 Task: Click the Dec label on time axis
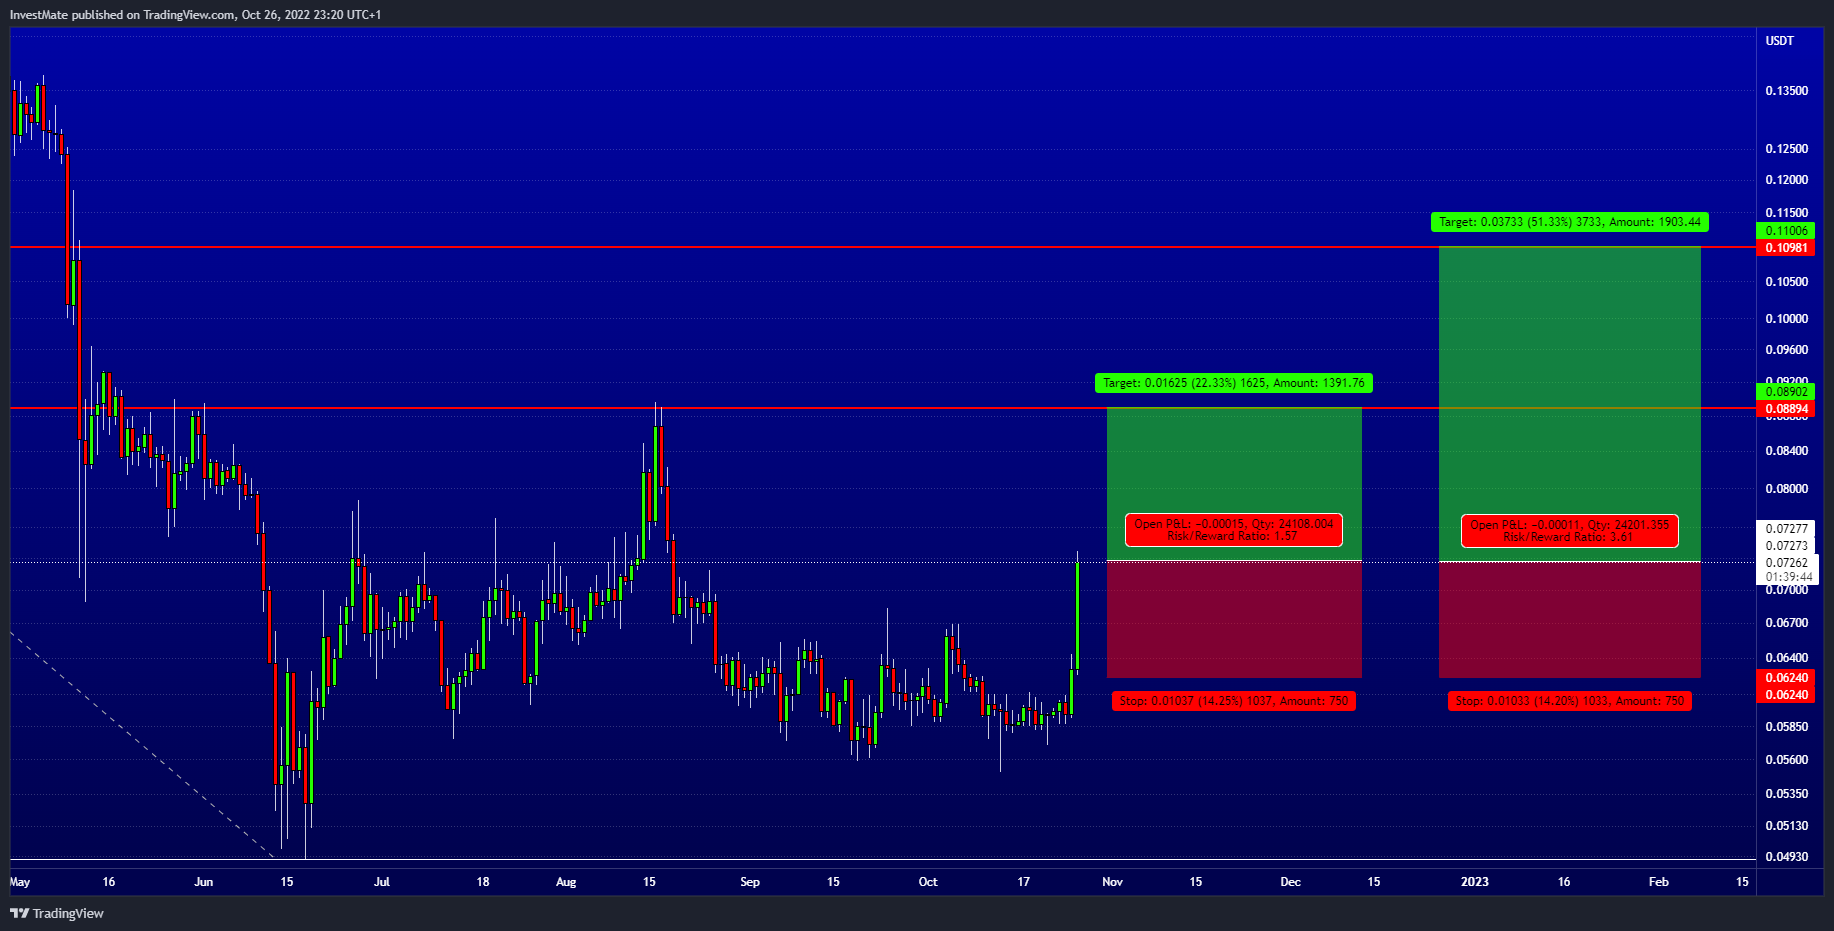tap(1291, 882)
